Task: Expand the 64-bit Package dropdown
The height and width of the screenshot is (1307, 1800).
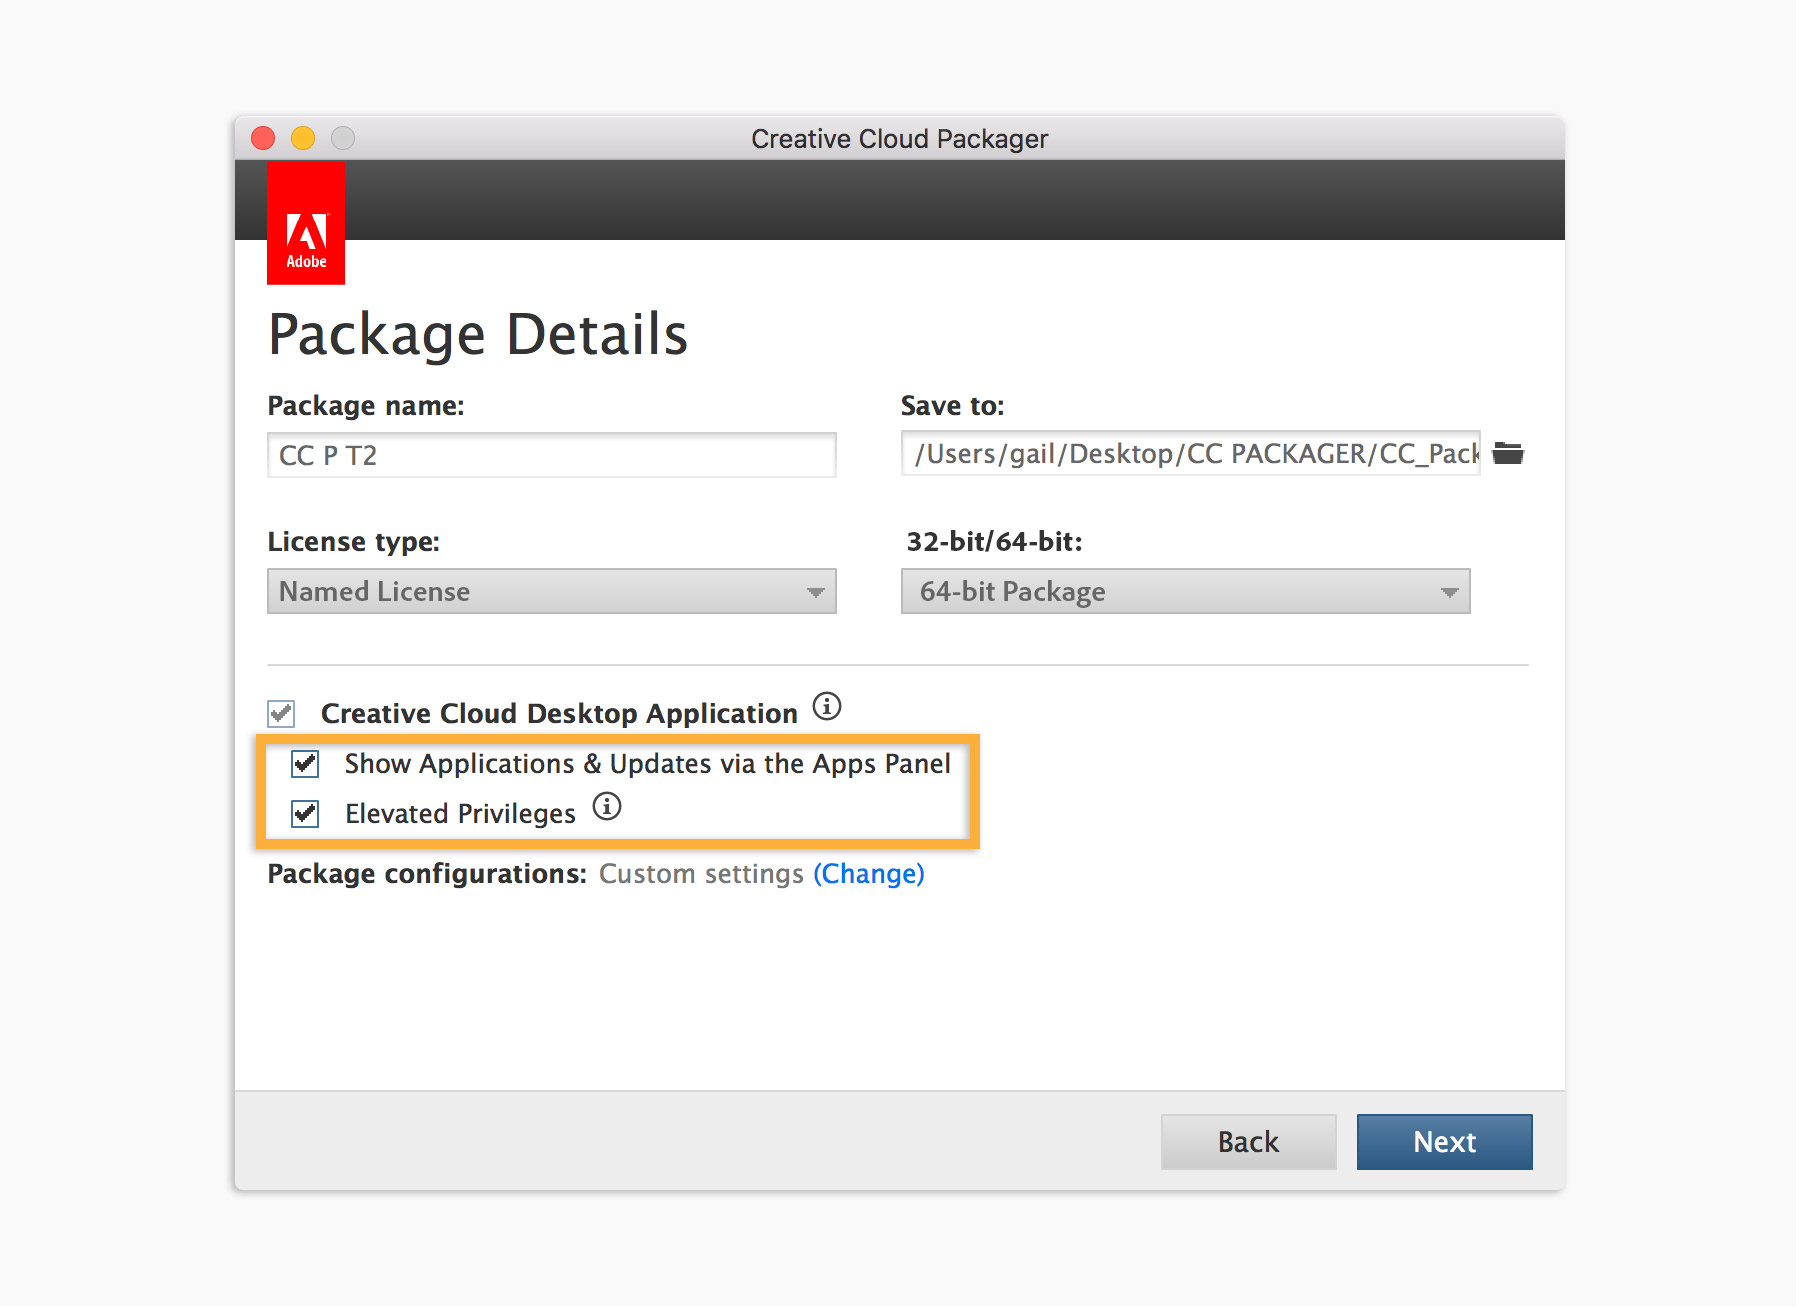Action: coord(1185,592)
